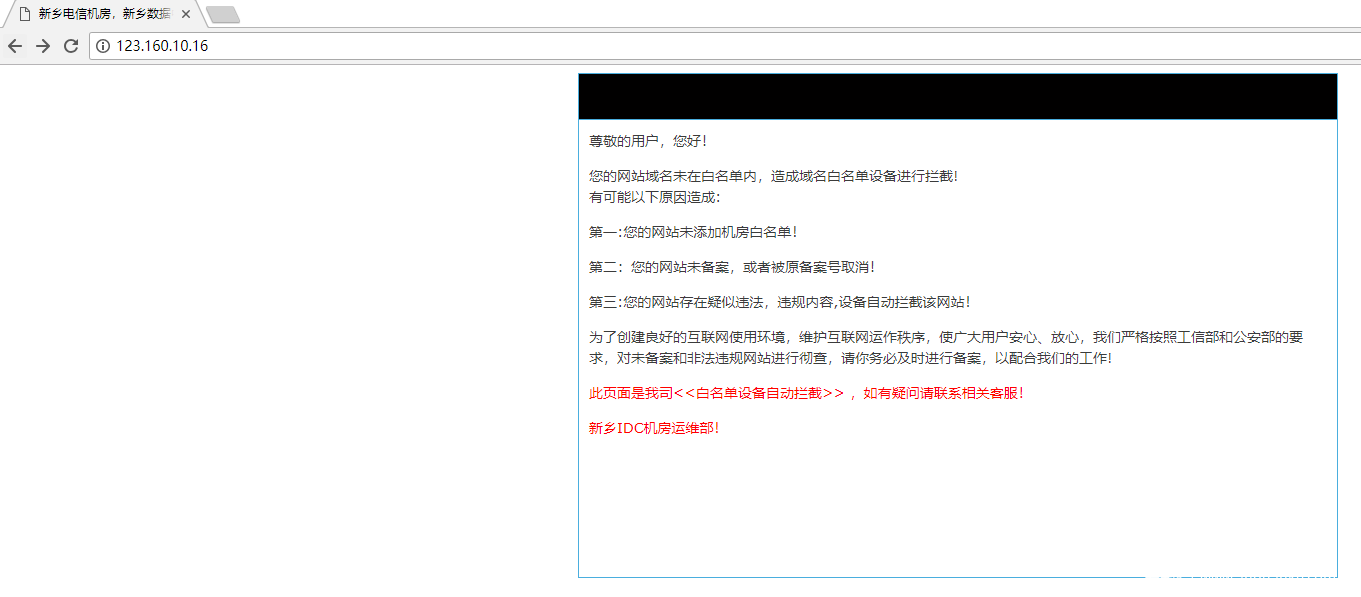The image size is (1361, 597).
Task: Click the greeting text 尊敬的用户，您好!
Action: (x=648, y=141)
